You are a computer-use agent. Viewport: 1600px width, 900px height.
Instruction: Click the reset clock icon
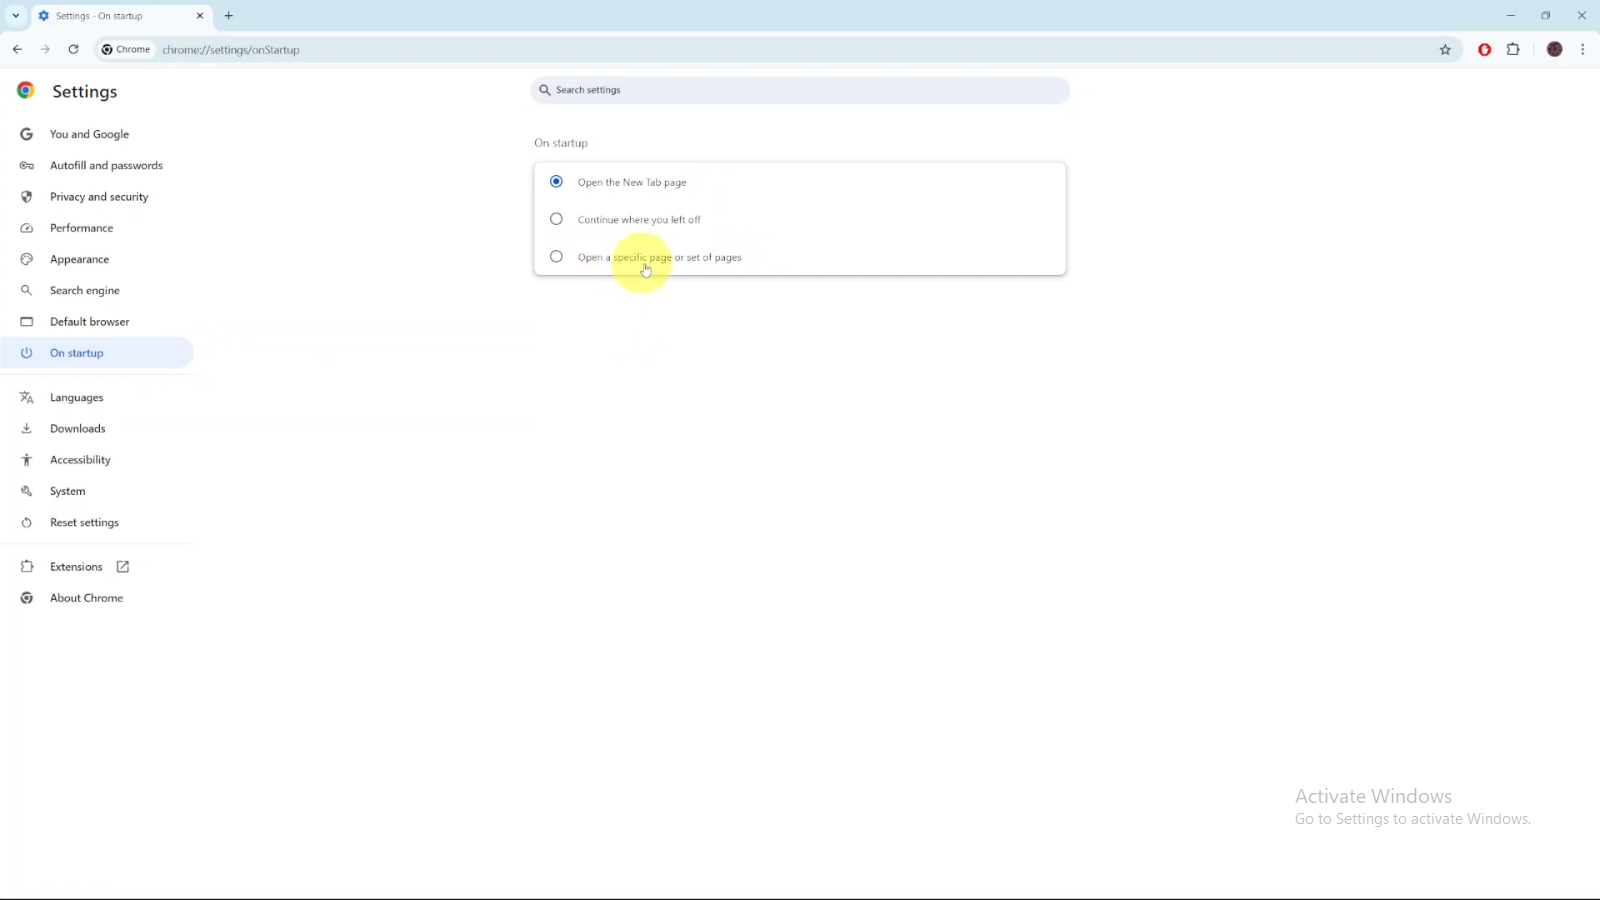click(27, 523)
